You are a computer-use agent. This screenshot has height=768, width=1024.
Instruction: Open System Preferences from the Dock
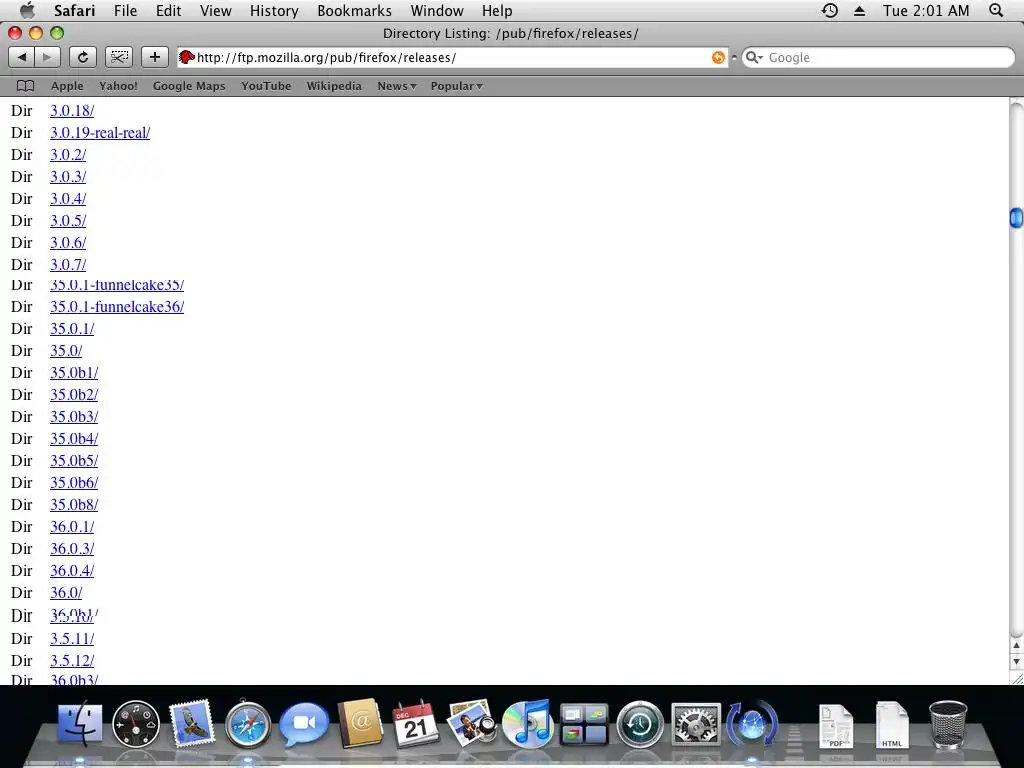(696, 724)
